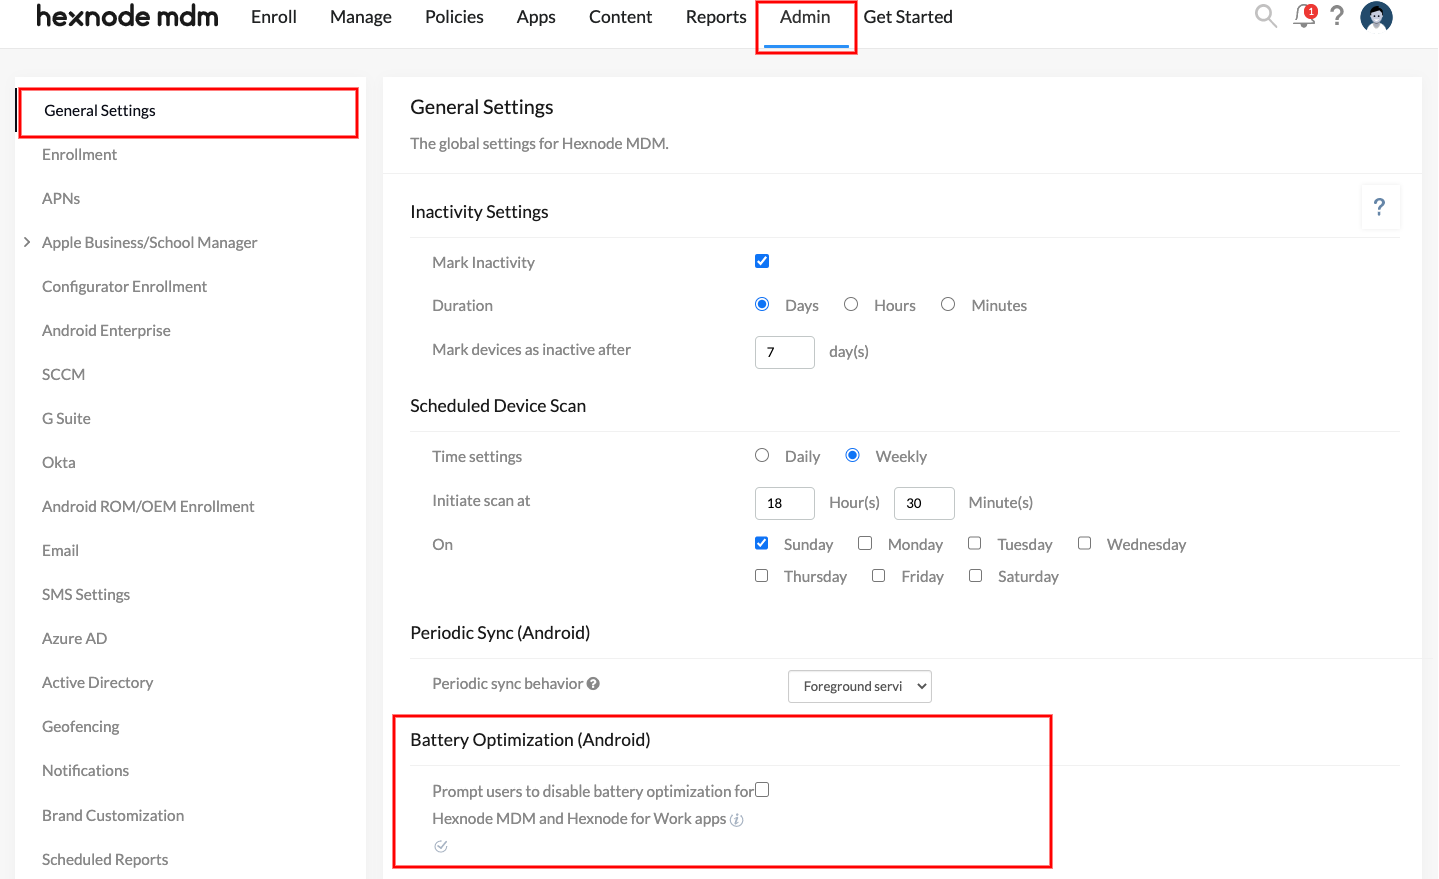Open Active Directory in sidebar
1439x879 pixels.
coord(97,683)
